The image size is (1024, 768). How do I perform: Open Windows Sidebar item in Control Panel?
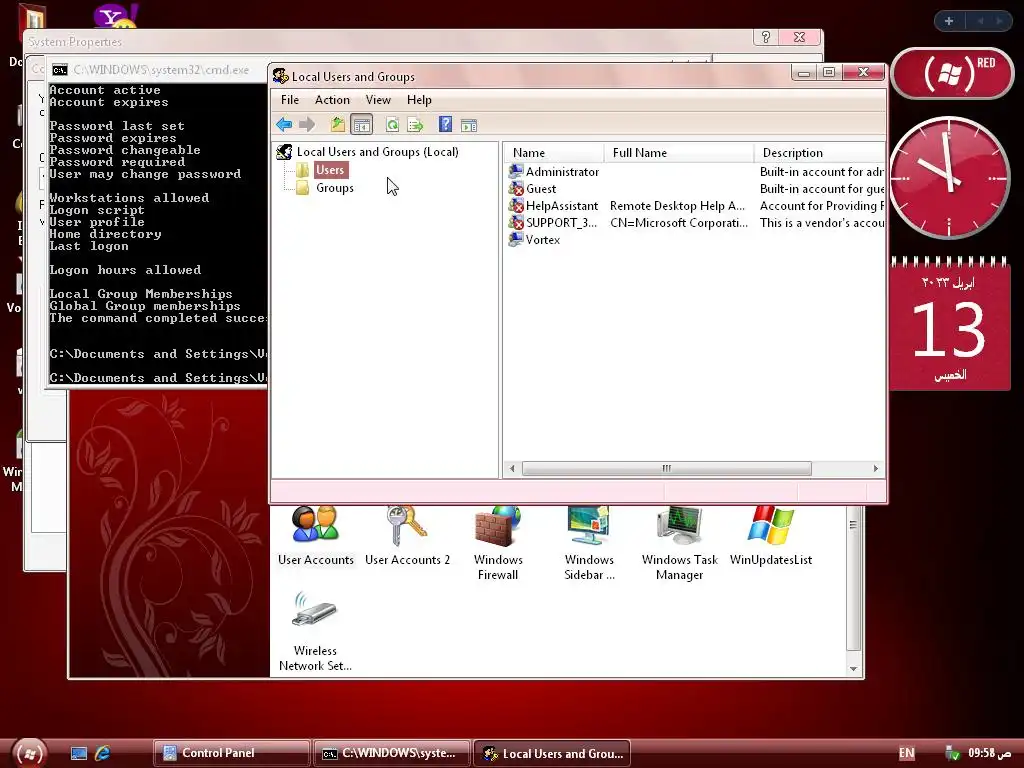(589, 543)
